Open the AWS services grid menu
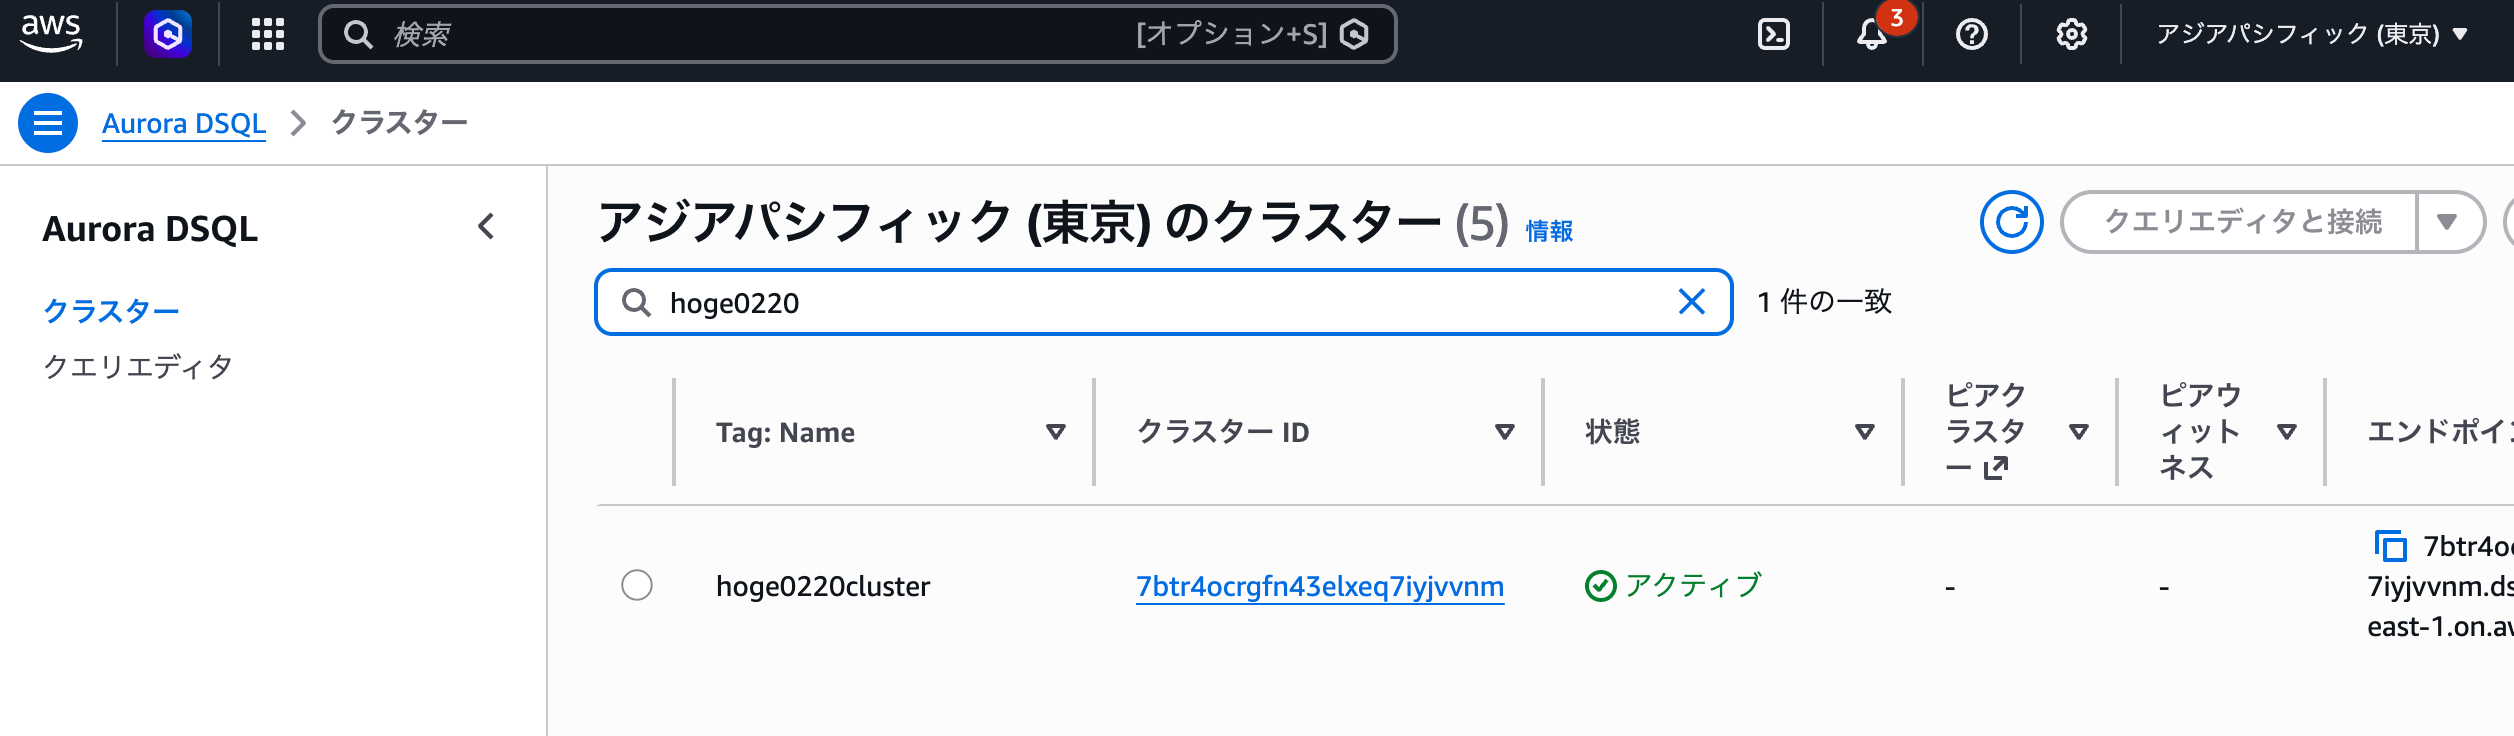The image size is (2514, 736). pyautogui.click(x=268, y=35)
